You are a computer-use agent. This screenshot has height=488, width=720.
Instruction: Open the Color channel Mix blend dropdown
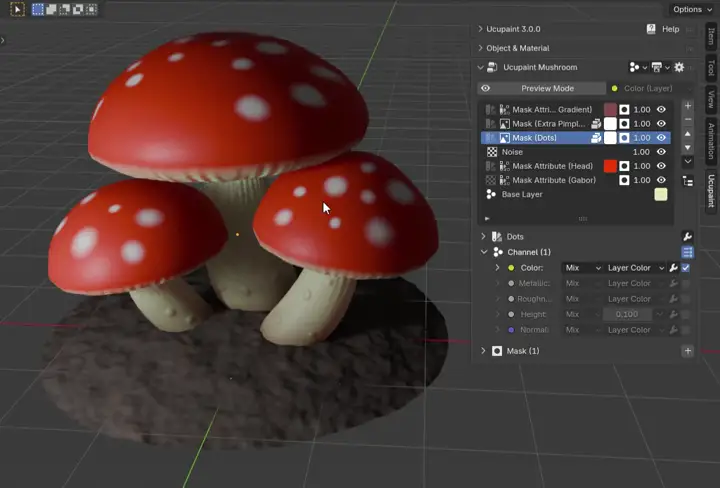[583, 268]
